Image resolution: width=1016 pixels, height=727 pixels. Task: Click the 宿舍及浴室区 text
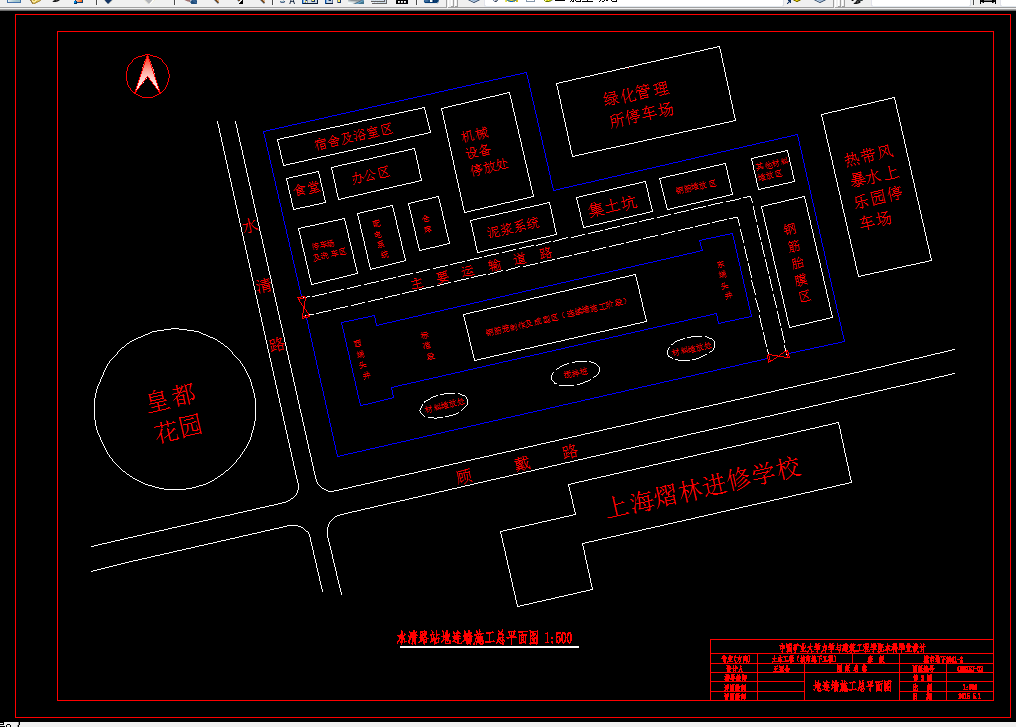click(354, 136)
